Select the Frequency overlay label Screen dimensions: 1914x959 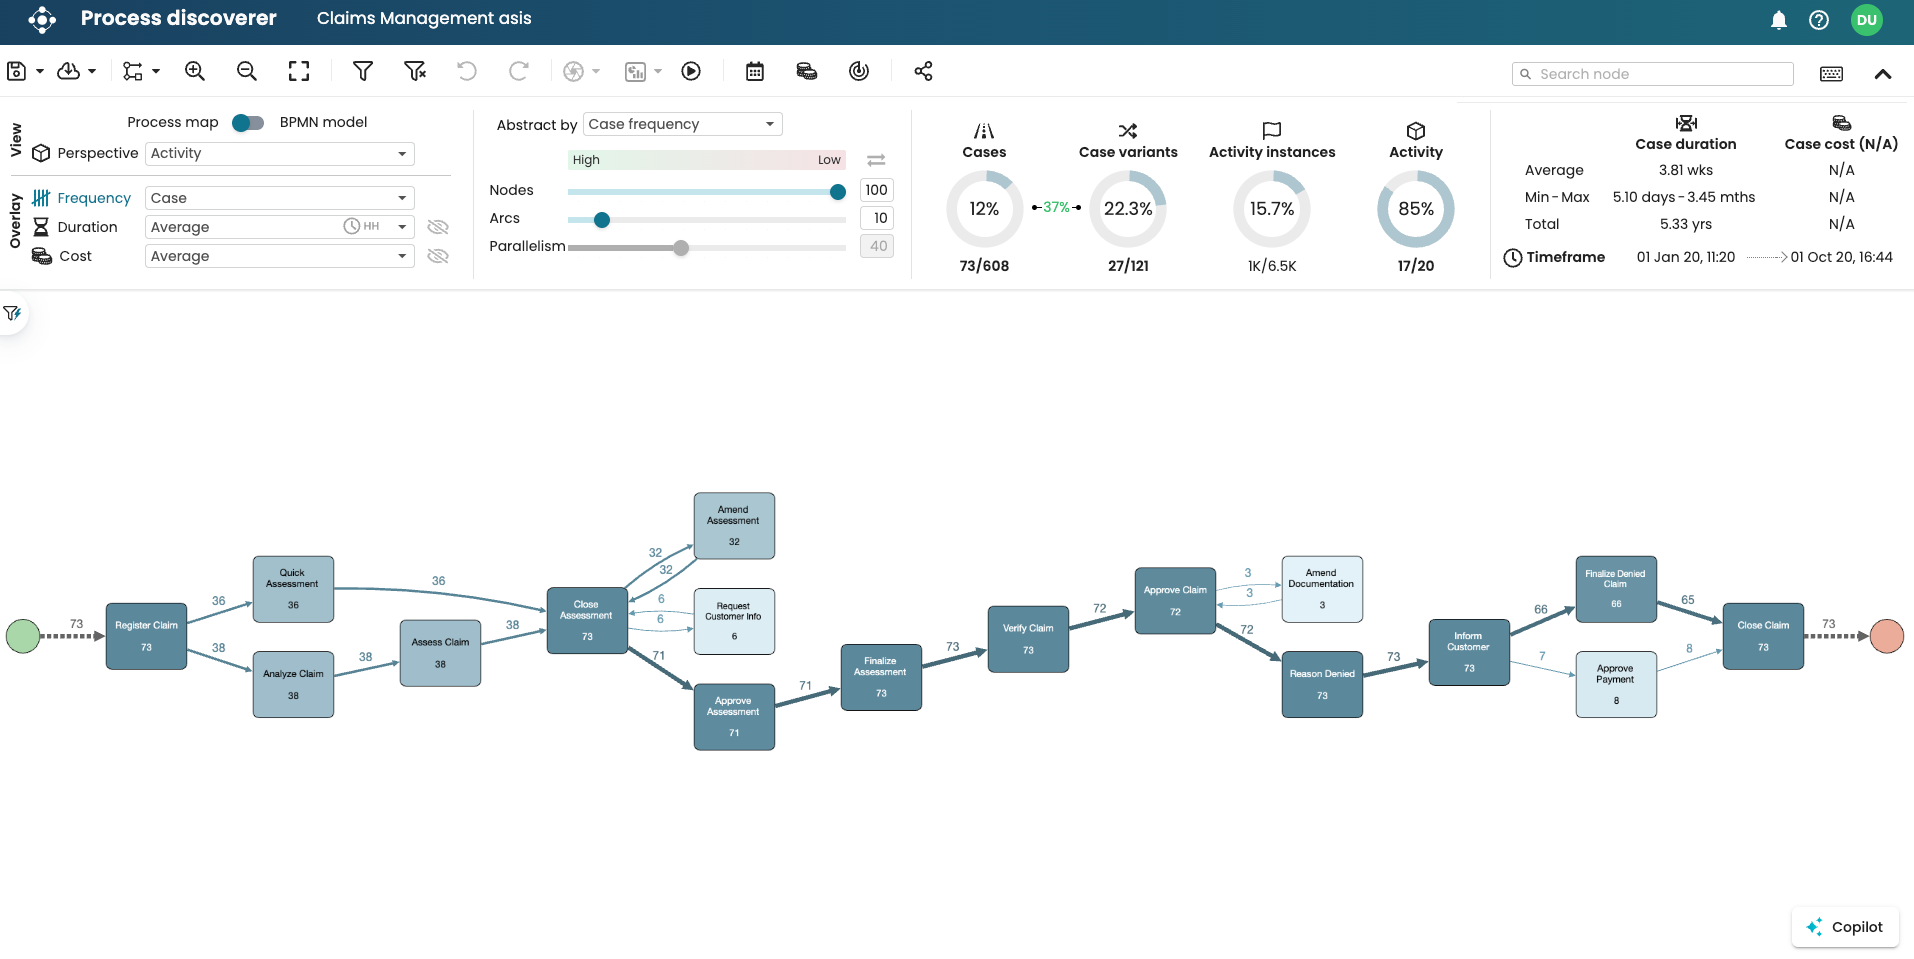click(x=94, y=198)
